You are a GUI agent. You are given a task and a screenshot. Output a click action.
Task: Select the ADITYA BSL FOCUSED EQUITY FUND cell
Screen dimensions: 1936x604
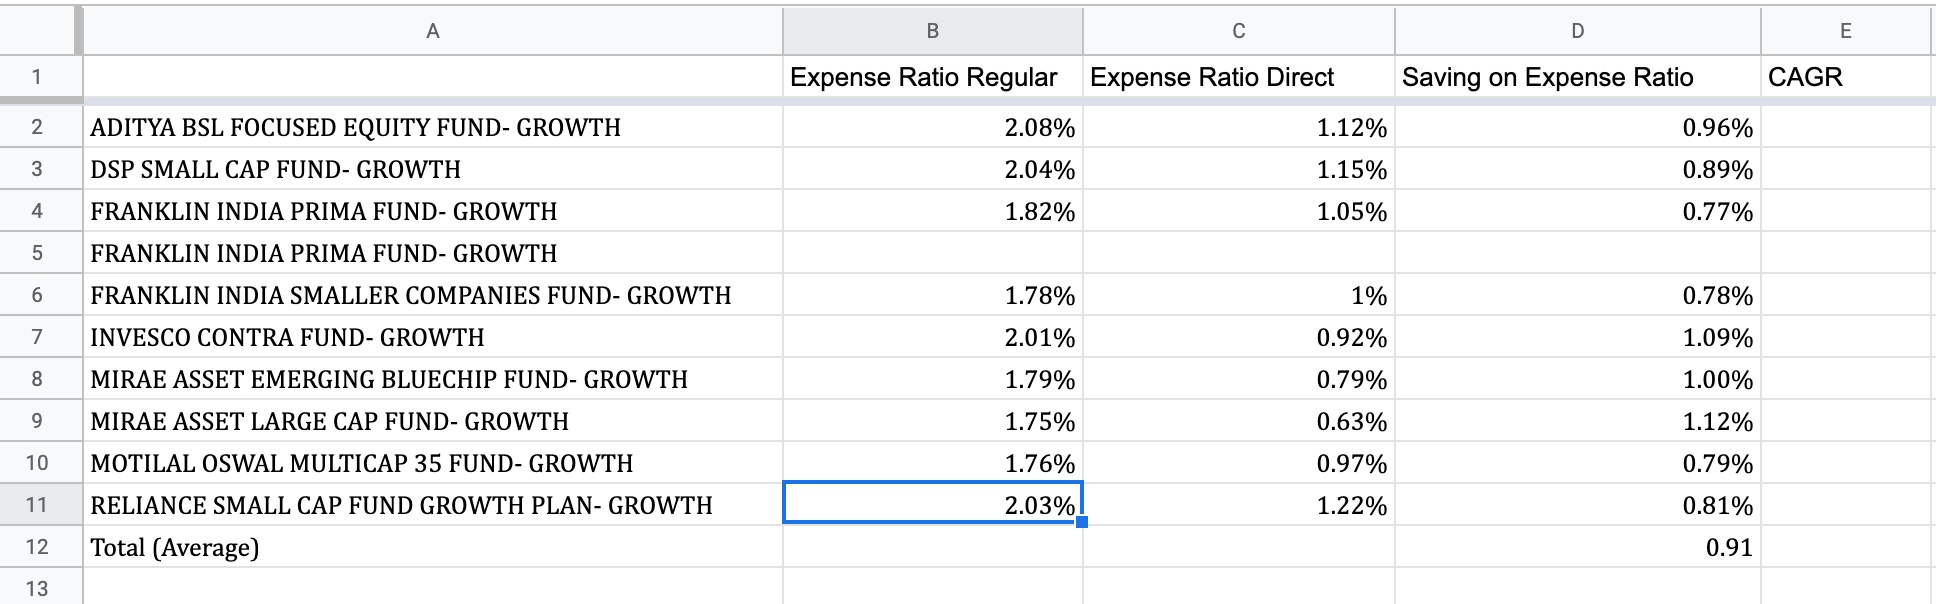point(432,127)
